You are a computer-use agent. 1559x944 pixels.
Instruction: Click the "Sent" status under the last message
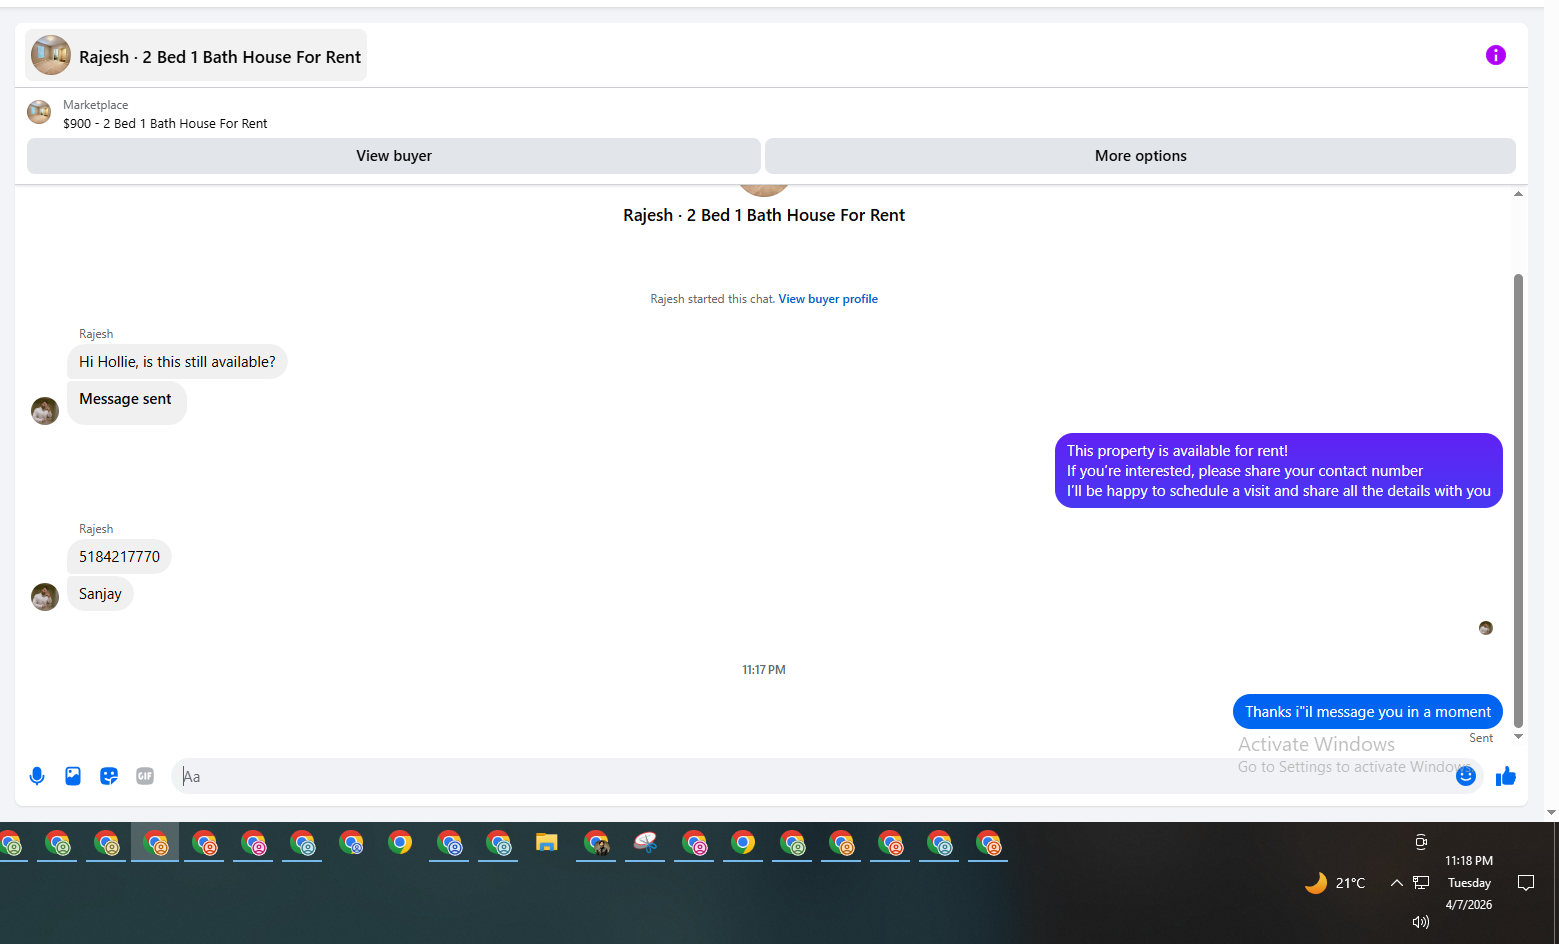(1481, 738)
